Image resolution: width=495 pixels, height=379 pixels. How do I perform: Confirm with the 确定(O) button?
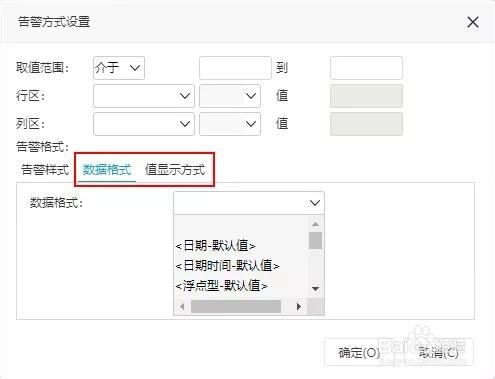point(359,353)
